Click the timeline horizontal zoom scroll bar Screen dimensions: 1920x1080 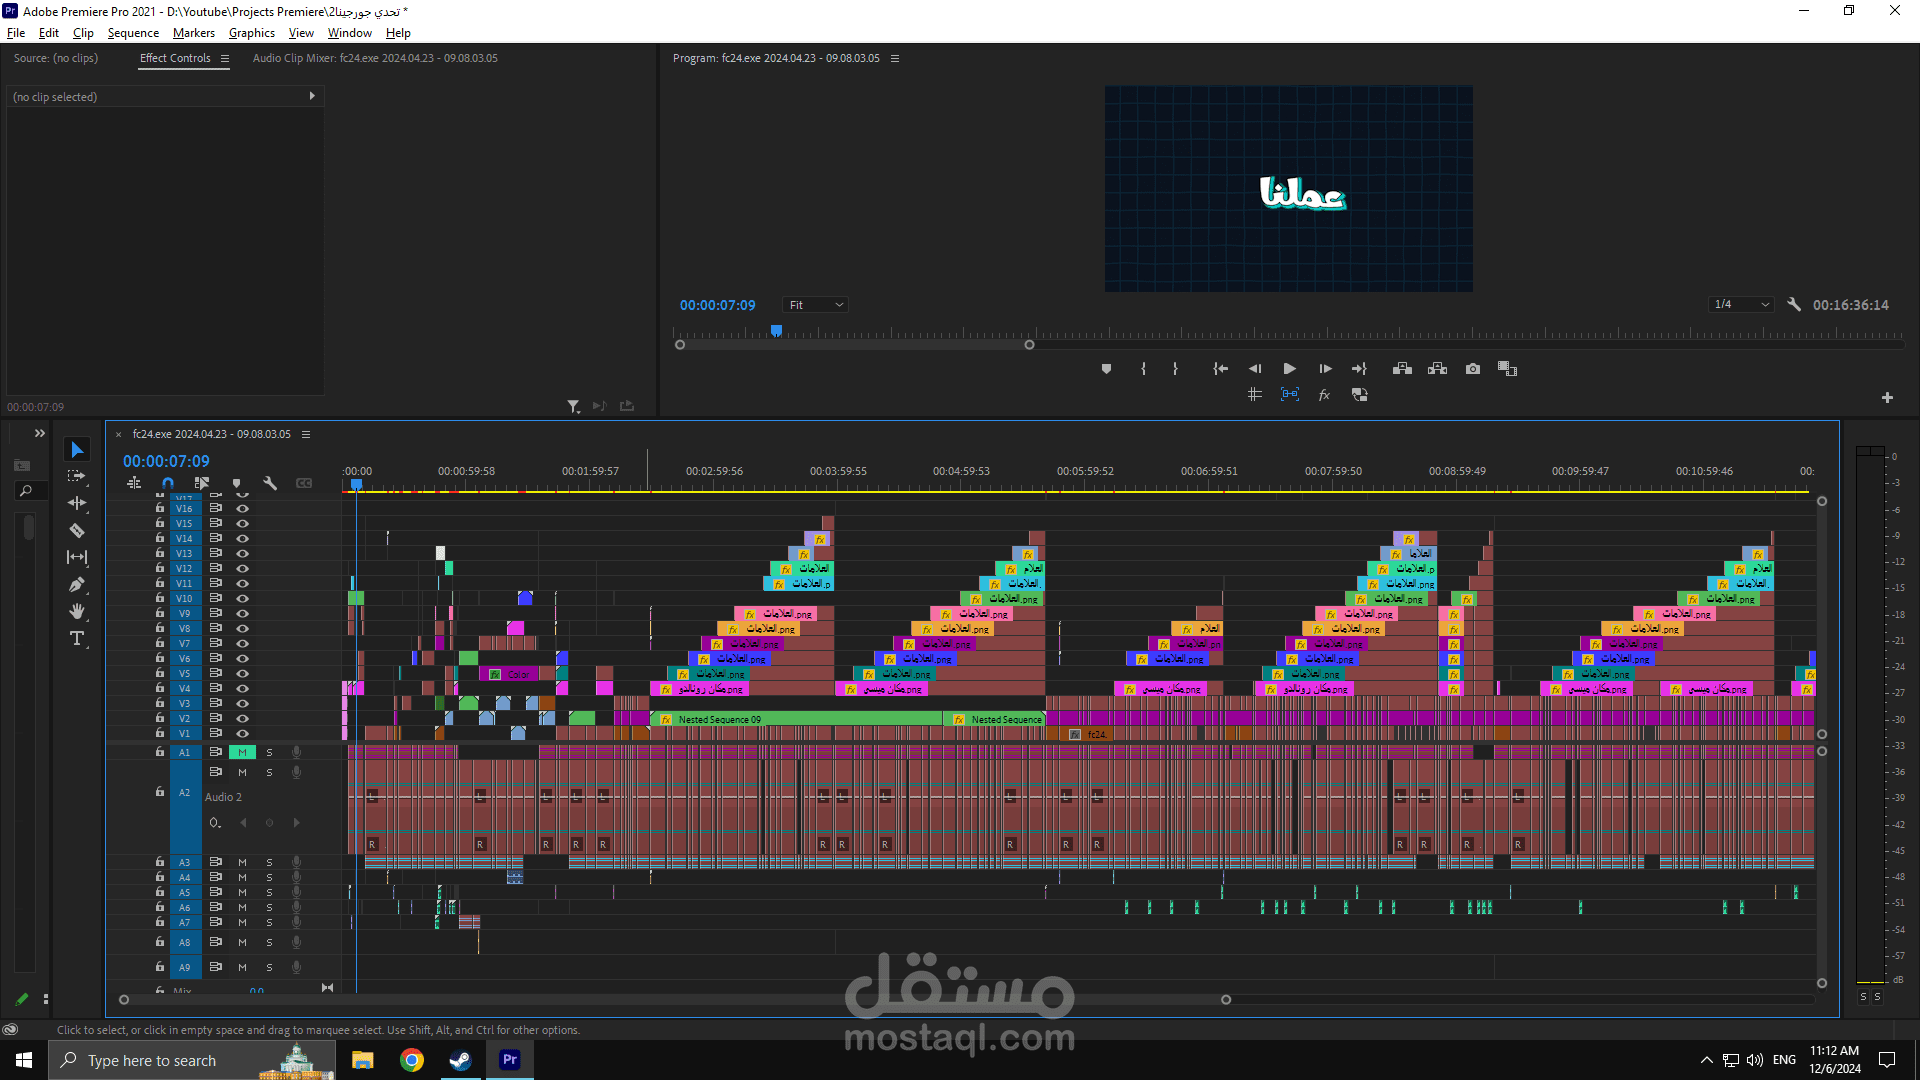[x=675, y=1000]
